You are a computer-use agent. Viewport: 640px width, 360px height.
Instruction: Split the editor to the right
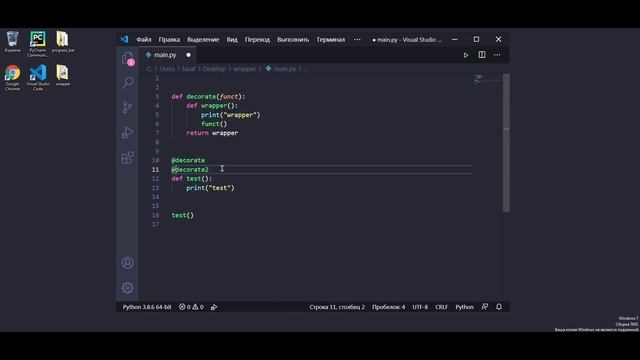tap(482, 55)
